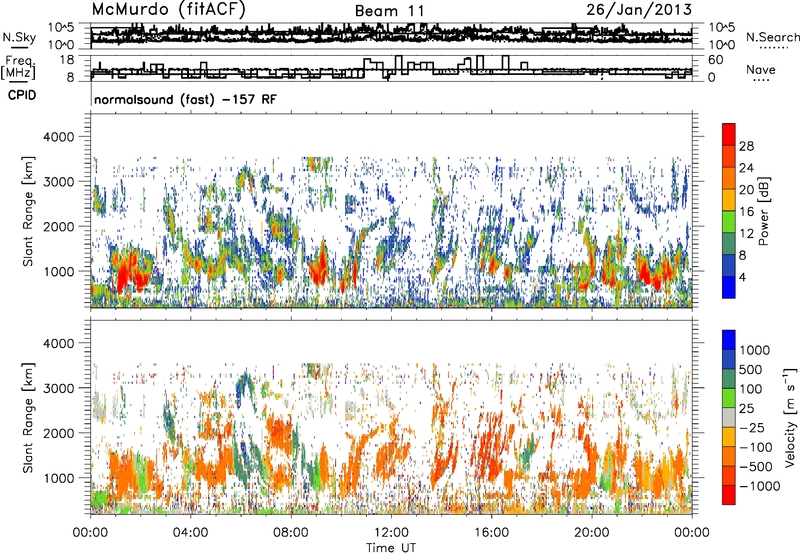
Task: Click '1000' on the velocity panel range axis
Action: tap(59, 478)
